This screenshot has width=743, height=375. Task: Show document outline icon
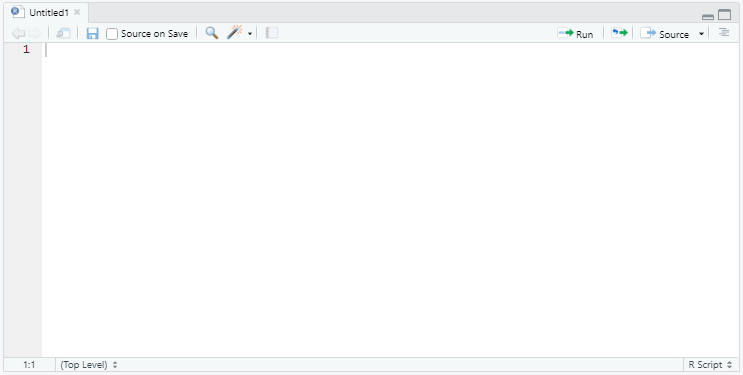[724, 32]
